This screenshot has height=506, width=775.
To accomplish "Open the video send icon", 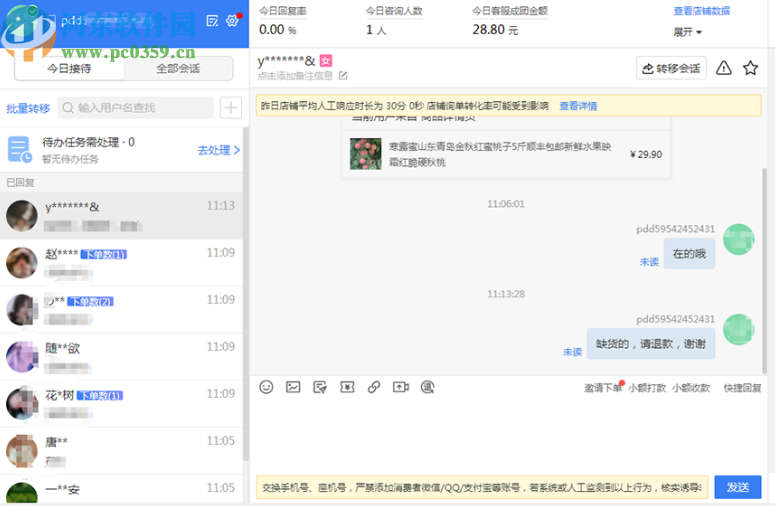I will tap(400, 387).
